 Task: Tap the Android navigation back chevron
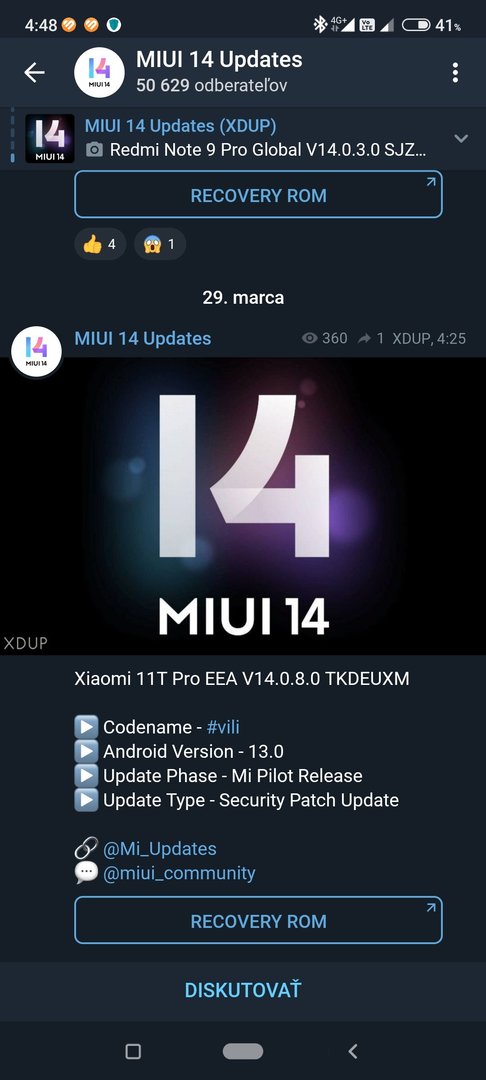click(352, 1051)
